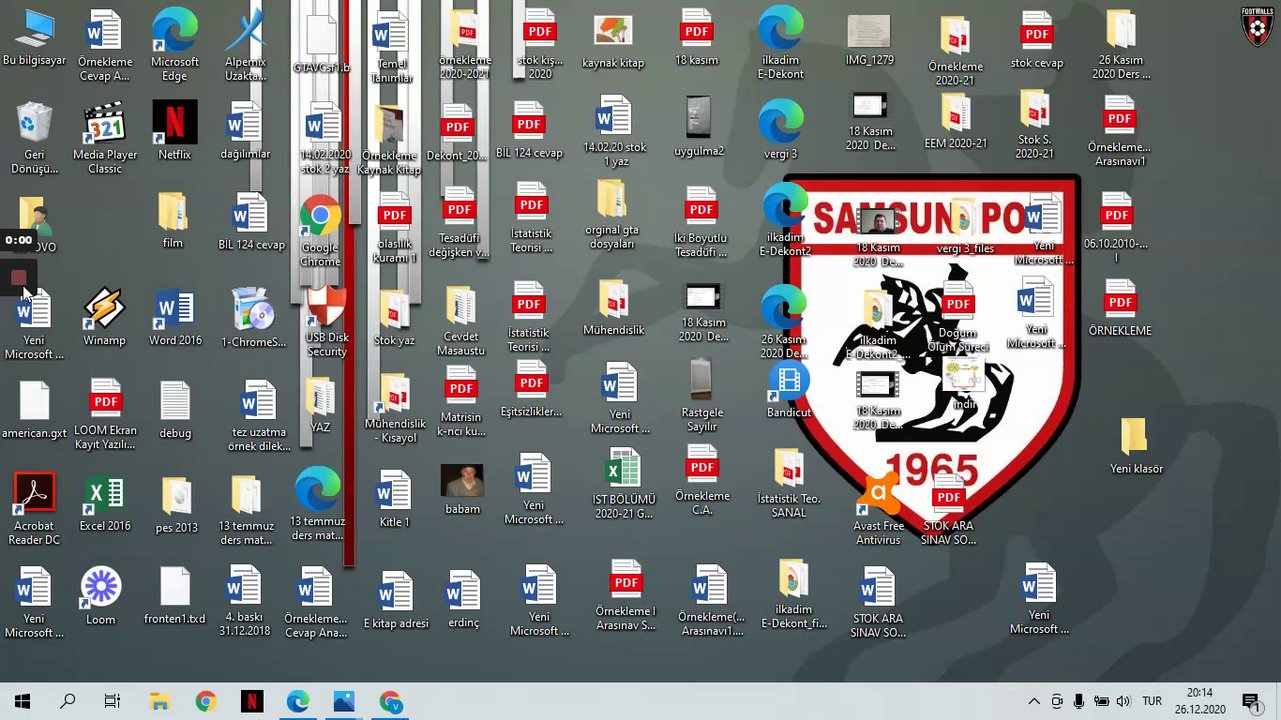Viewport: 1281px width, 720px height.
Task: Open the Rastgele Sayılır file
Action: (701, 396)
